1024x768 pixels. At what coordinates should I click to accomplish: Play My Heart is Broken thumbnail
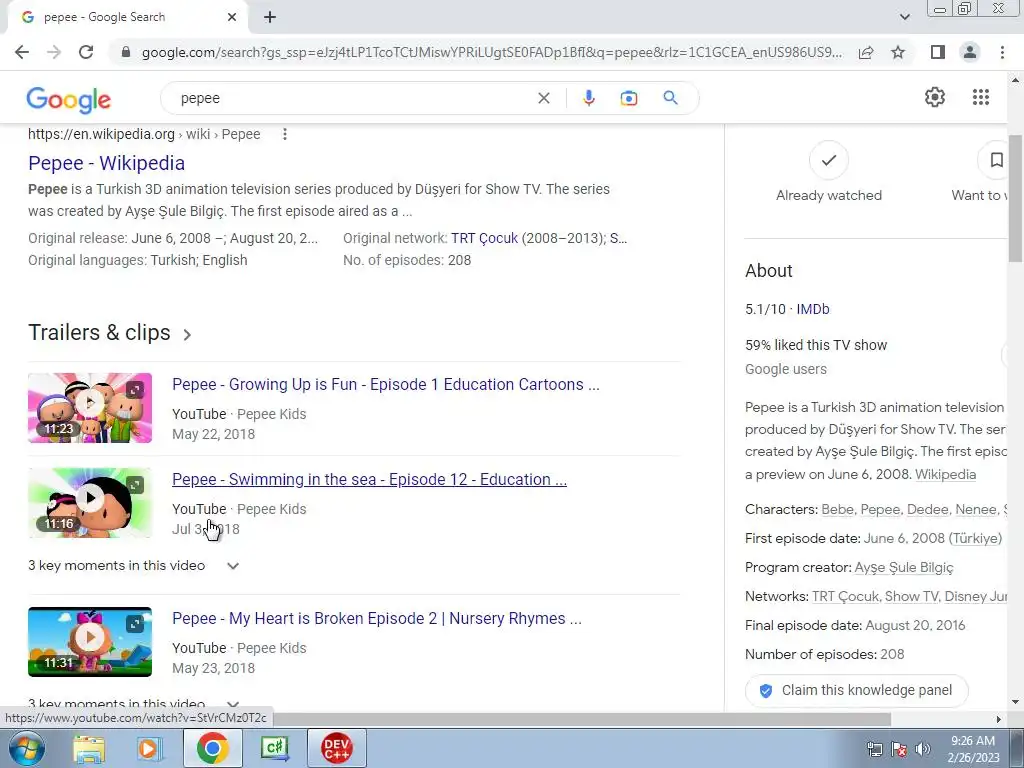pos(90,641)
